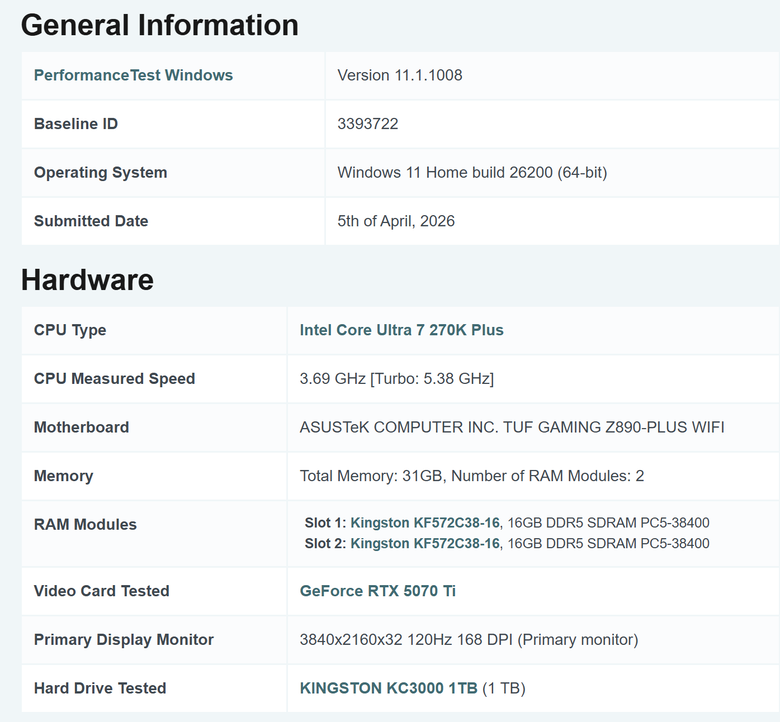Open the Intel Core Ultra 7 270K Plus link
Screen dimensions: 780x722
point(401,330)
